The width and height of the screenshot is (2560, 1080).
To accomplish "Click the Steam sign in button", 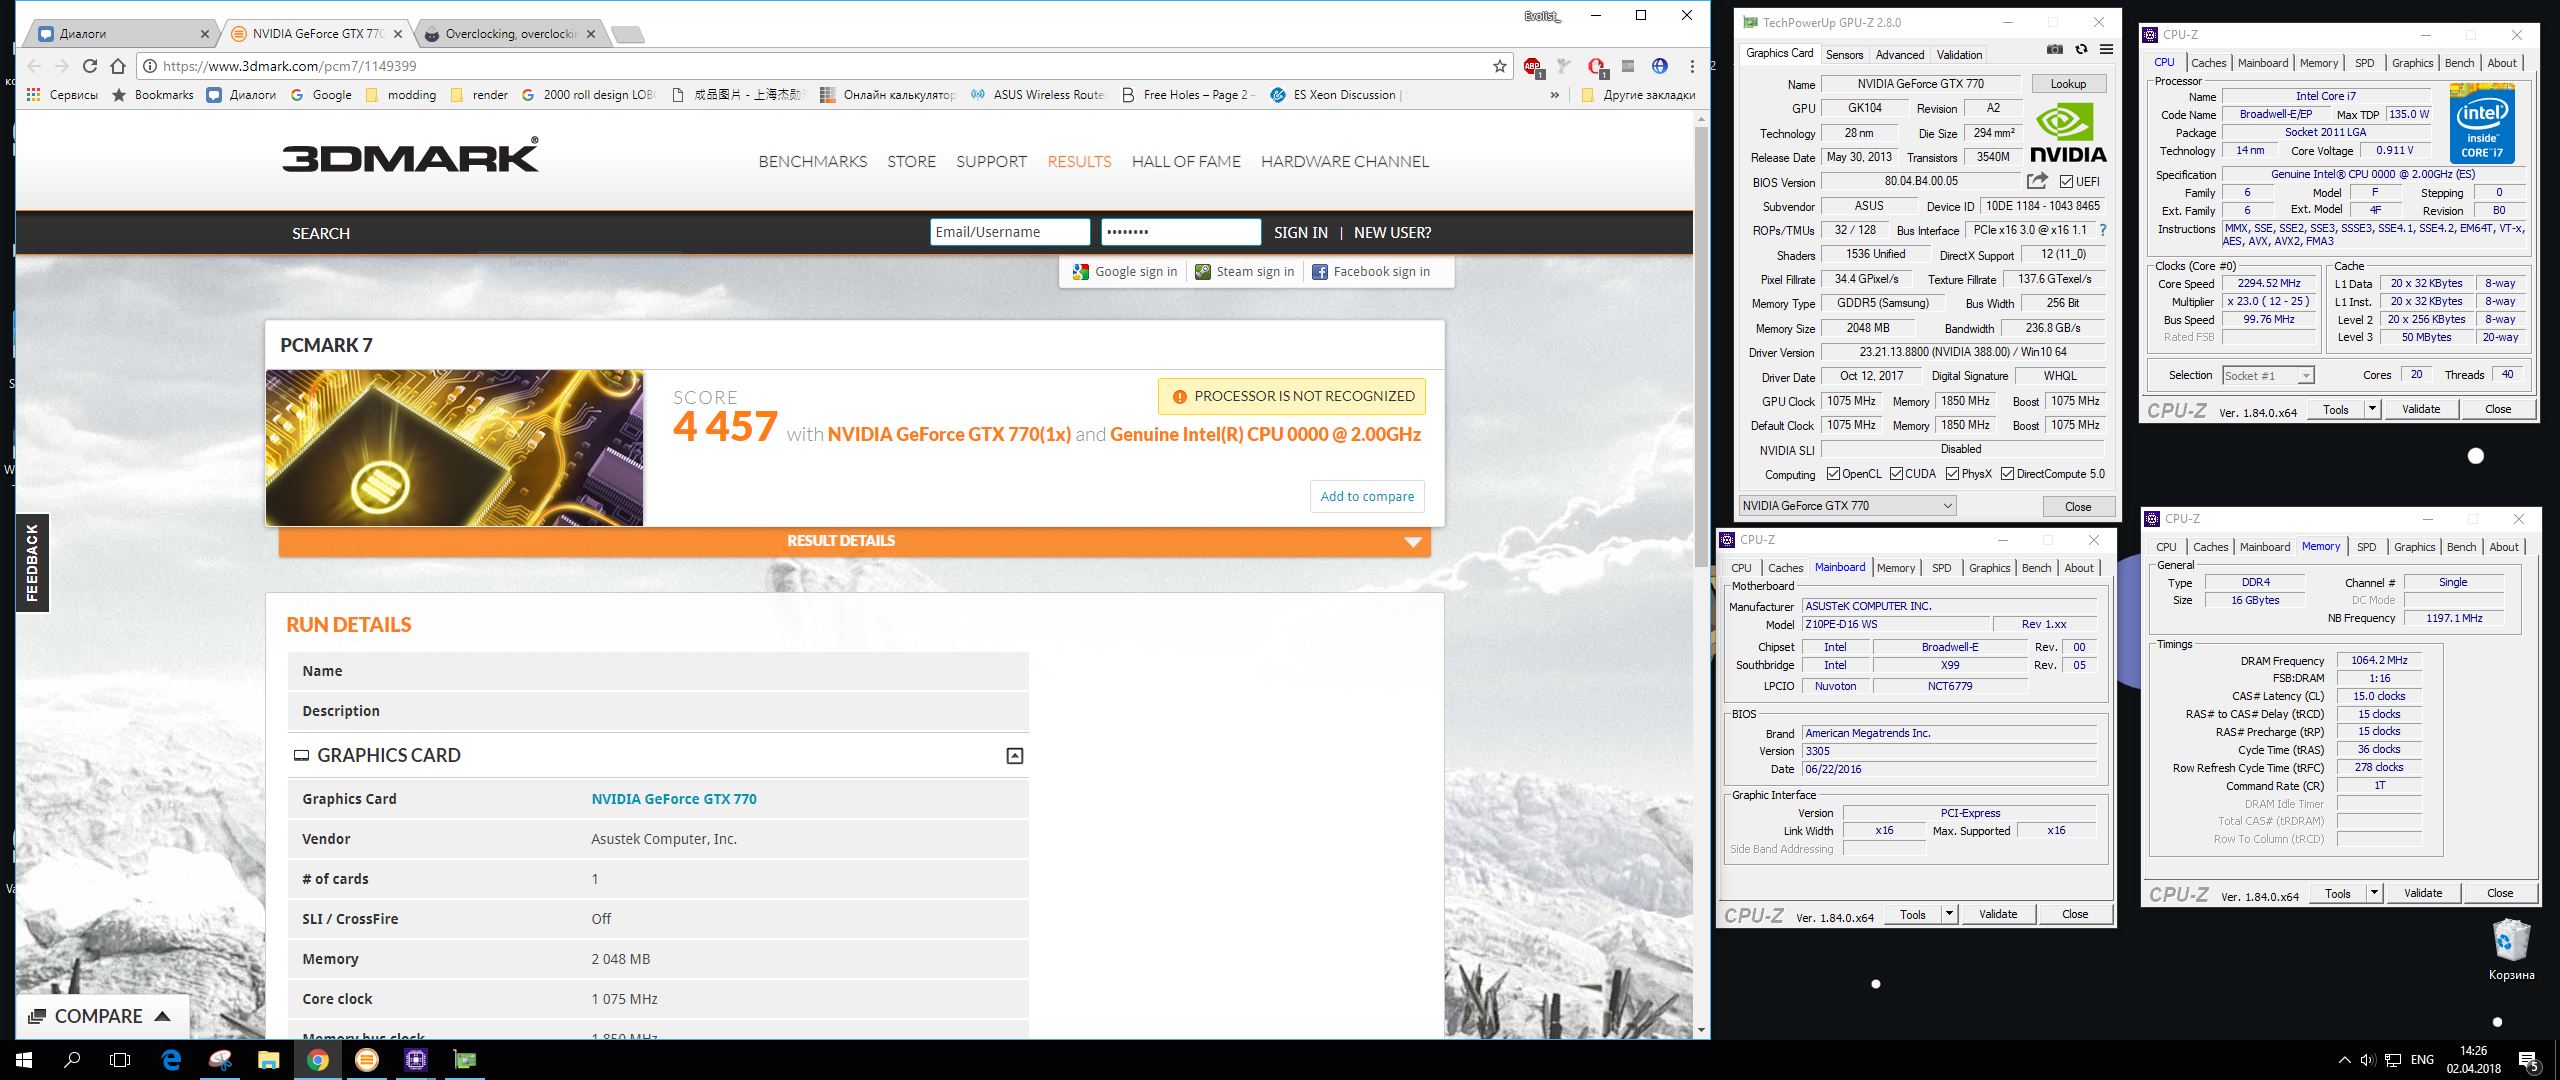I will [1245, 272].
